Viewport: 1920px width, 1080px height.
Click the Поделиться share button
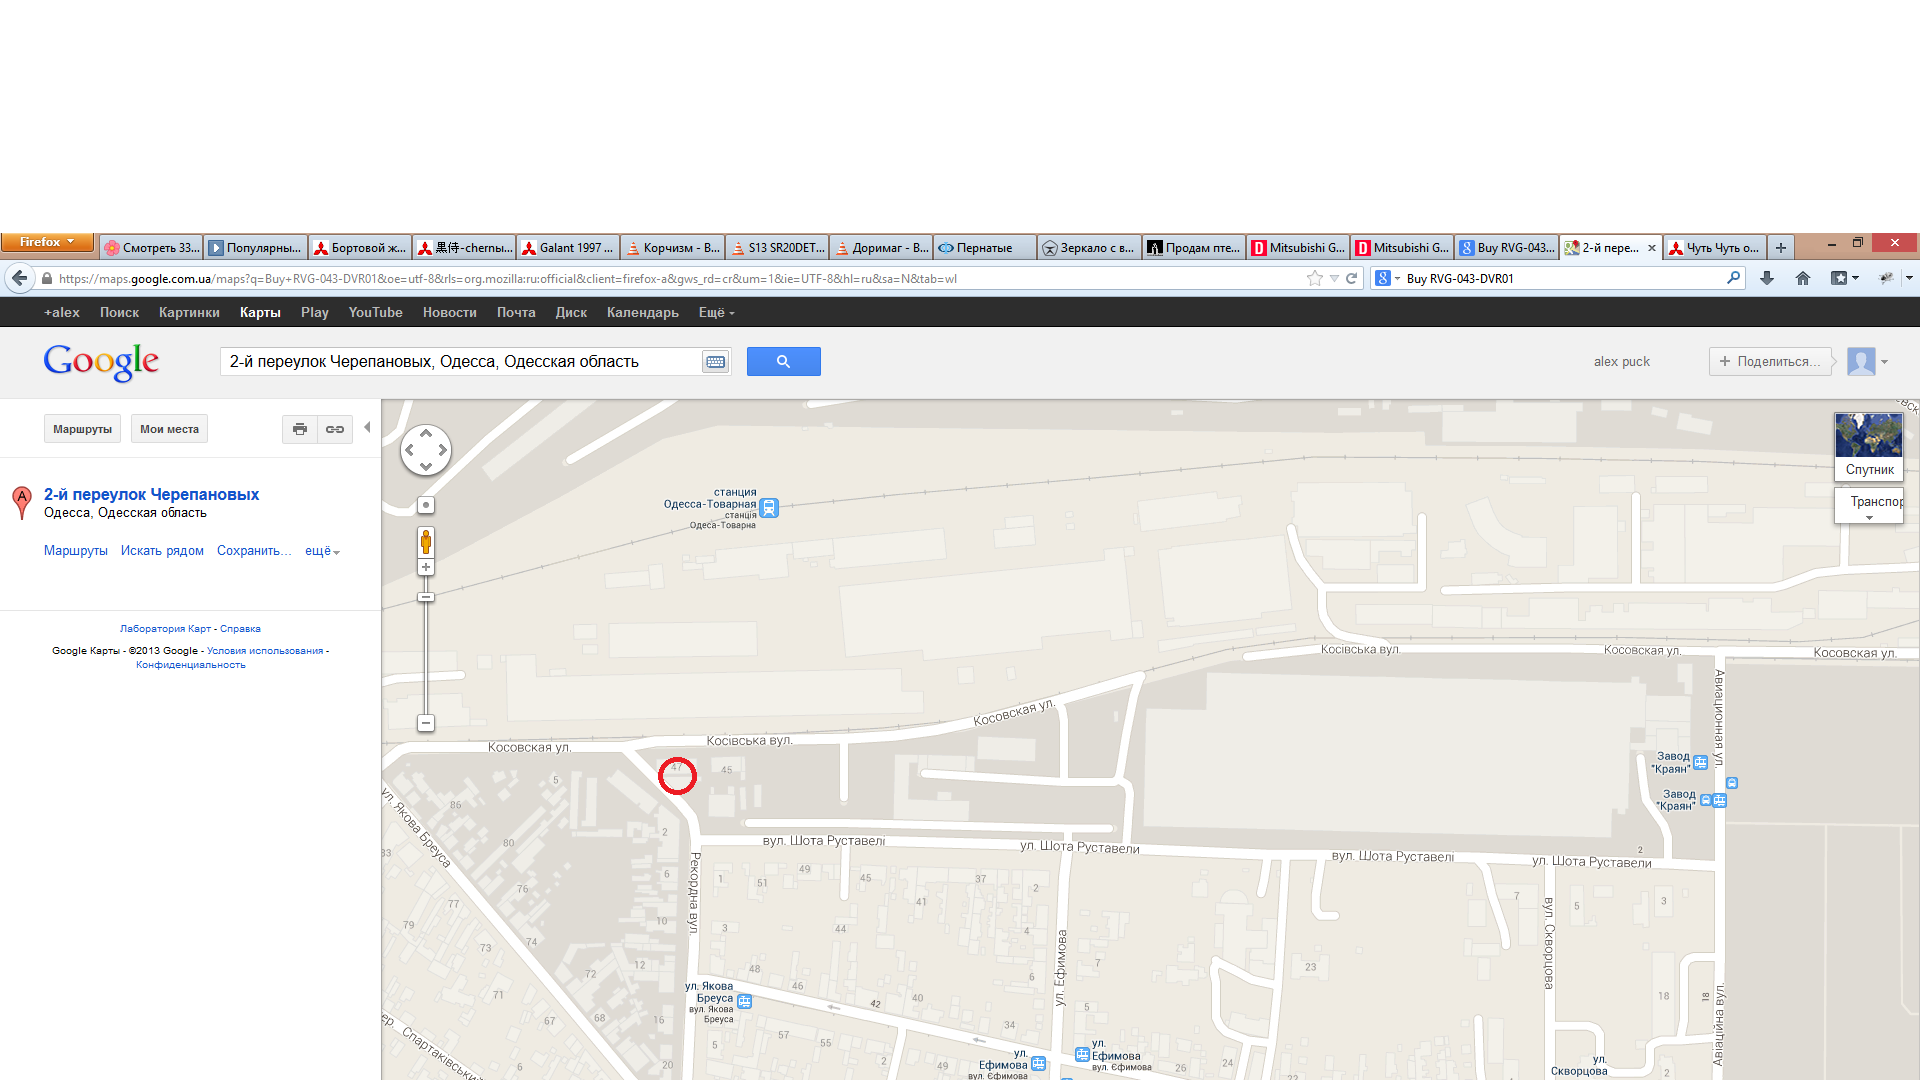point(1770,362)
